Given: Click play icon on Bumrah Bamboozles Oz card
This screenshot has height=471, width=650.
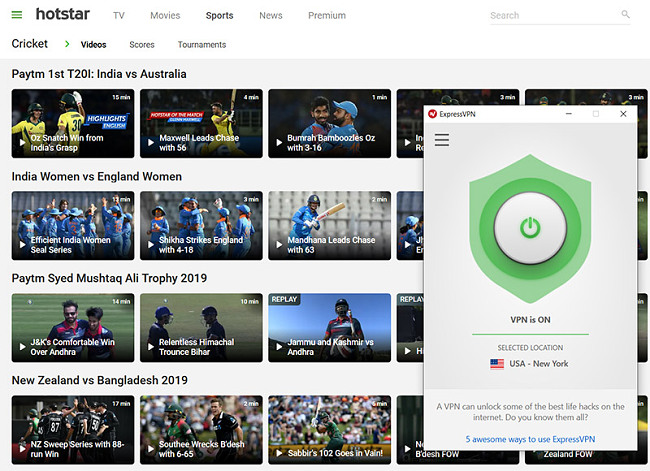Looking at the screenshot, I should tap(279, 143).
